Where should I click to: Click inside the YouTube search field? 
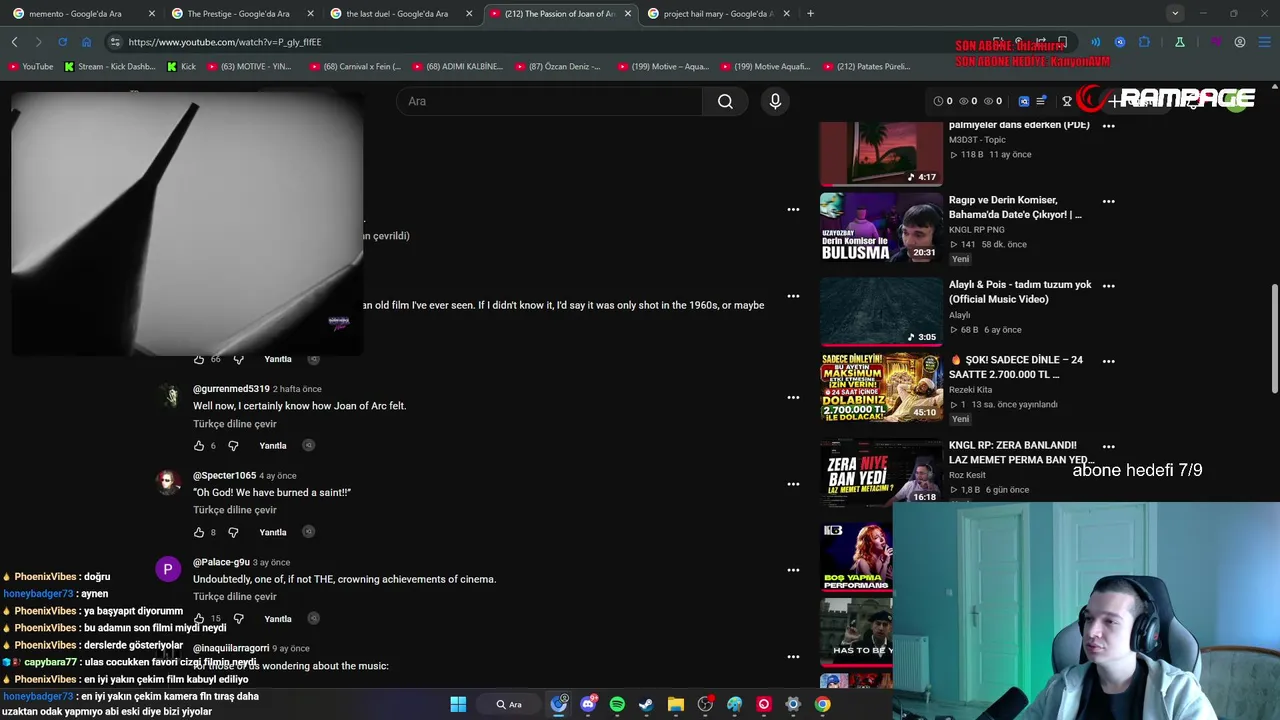pyautogui.click(x=550, y=101)
